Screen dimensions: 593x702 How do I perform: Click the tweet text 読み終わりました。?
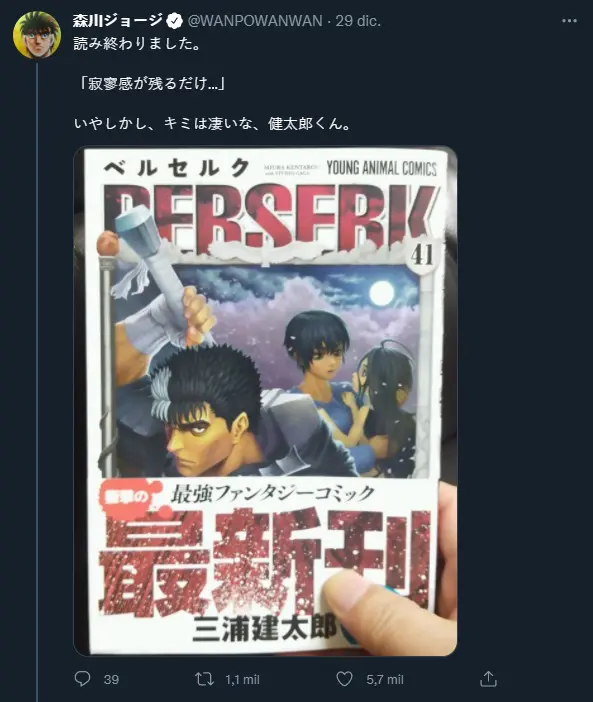click(x=137, y=44)
